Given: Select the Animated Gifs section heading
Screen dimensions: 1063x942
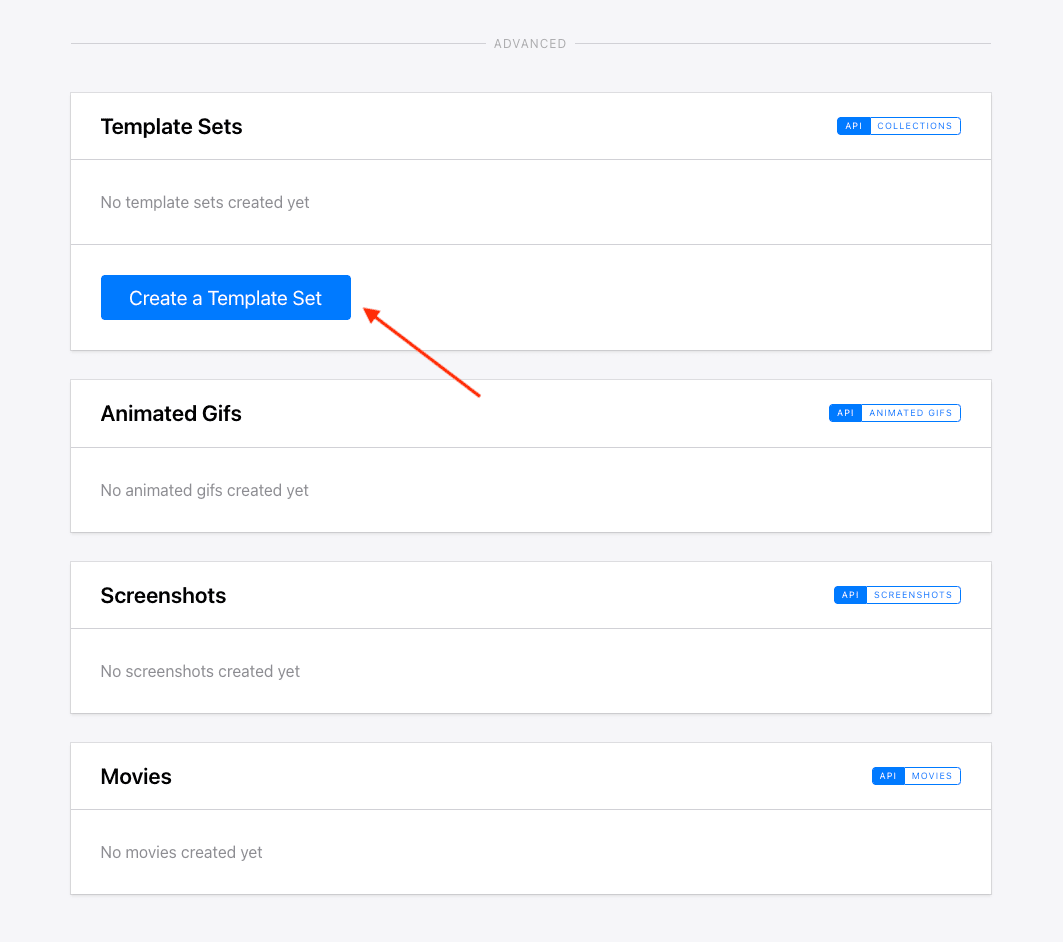Looking at the screenshot, I should tap(170, 413).
